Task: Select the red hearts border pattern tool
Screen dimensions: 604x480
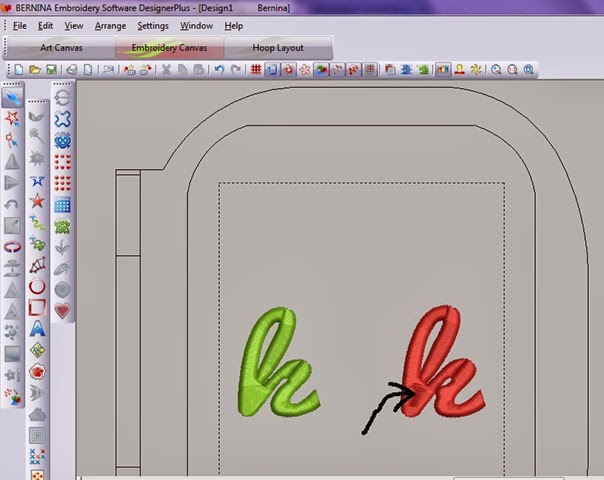Action: tap(62, 162)
